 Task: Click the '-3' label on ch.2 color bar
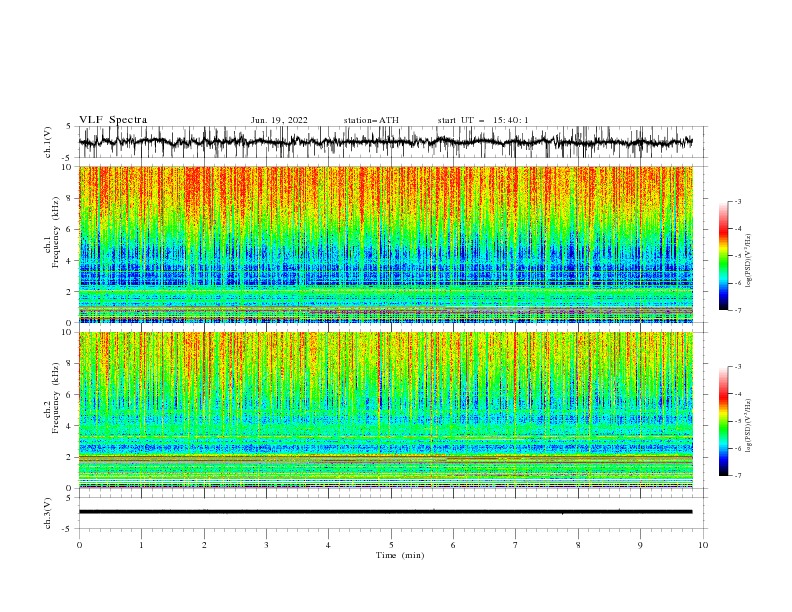pyautogui.click(x=738, y=367)
